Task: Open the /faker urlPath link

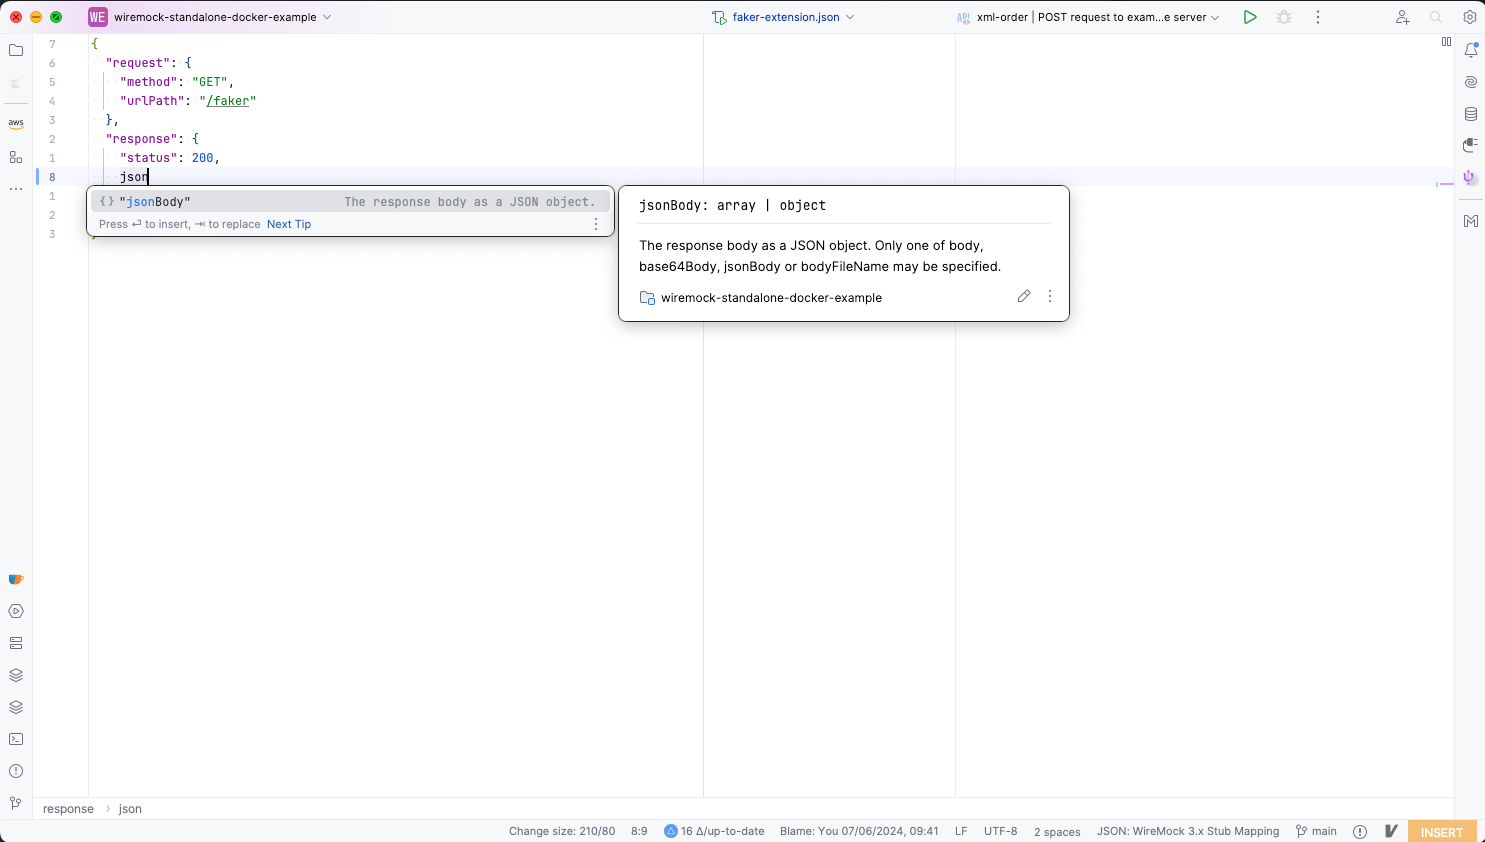Action: [x=227, y=101]
